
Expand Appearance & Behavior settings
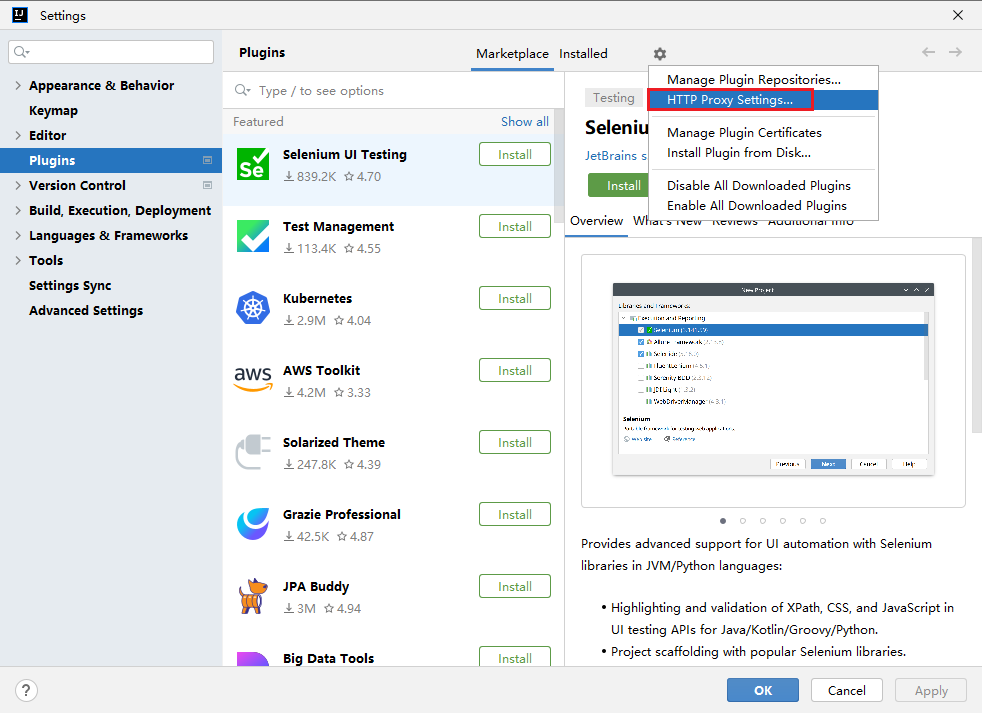(18, 85)
